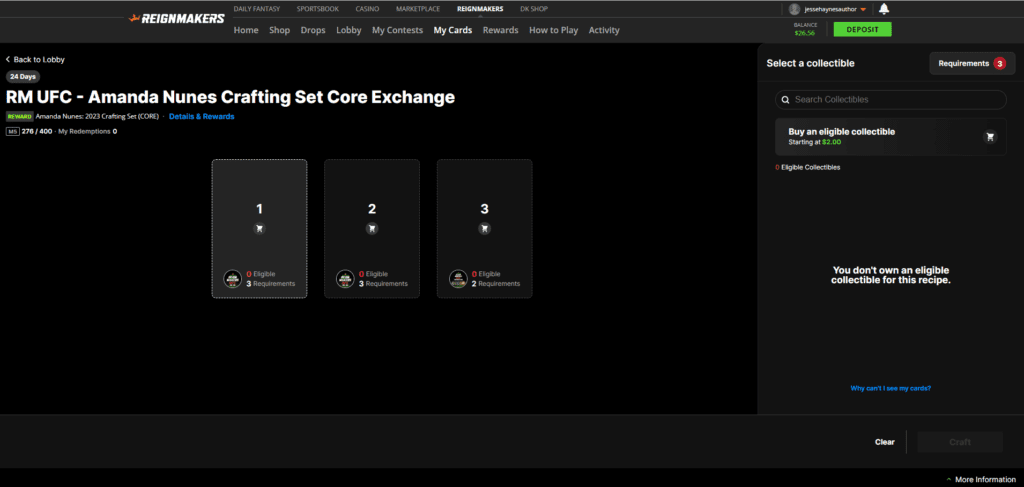
Task: Open the notifications bell
Action: [884, 9]
